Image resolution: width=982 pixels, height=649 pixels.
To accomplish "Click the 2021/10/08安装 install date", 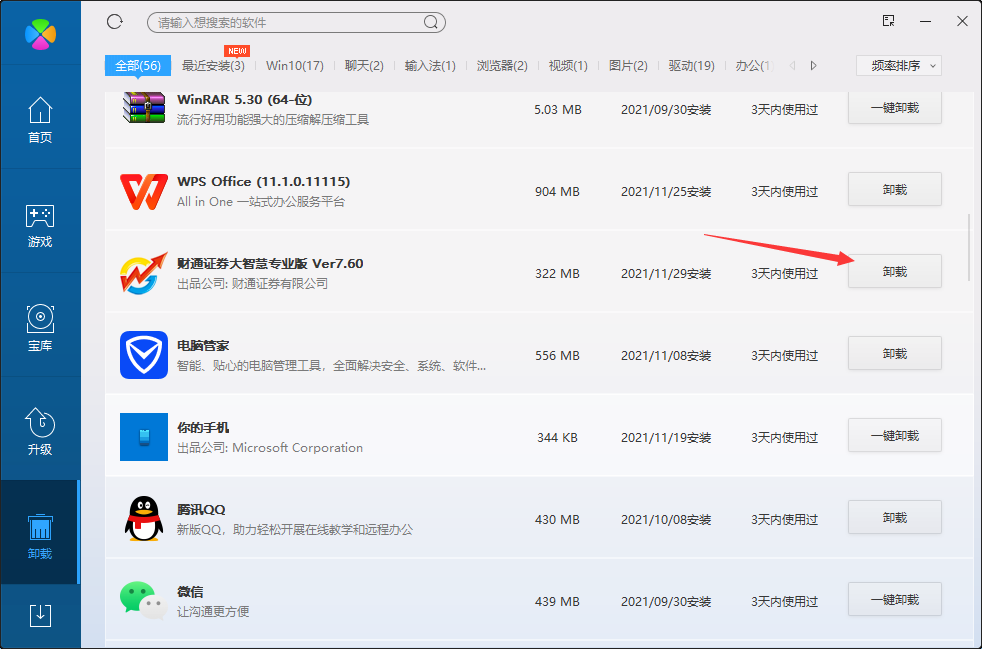I will click(666, 520).
